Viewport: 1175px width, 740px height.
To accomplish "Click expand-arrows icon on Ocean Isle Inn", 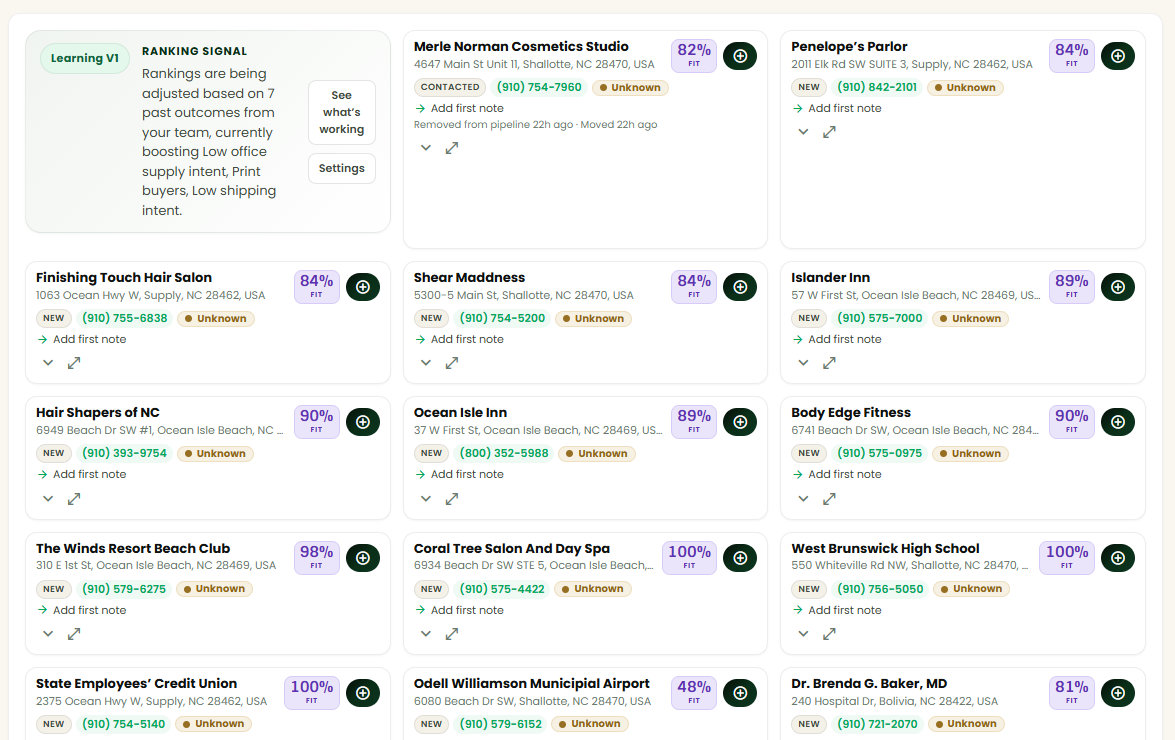I will [x=452, y=499].
